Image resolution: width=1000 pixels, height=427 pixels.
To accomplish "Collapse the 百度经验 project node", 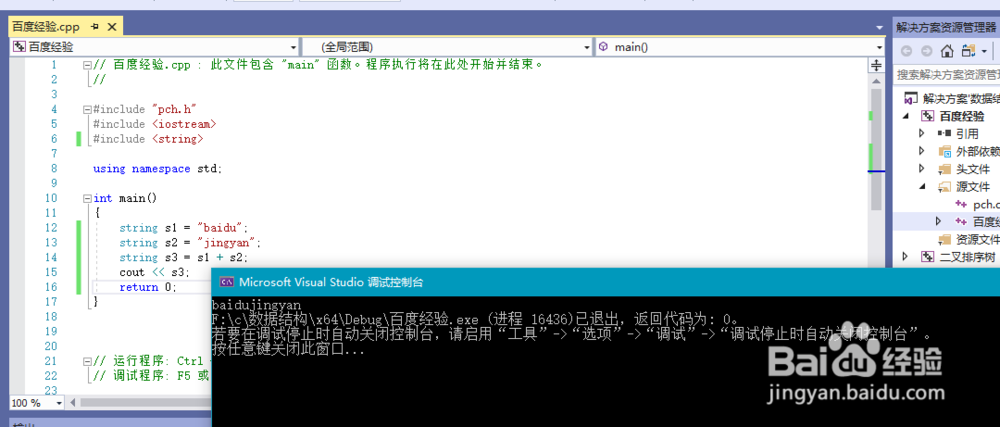I will (x=906, y=116).
